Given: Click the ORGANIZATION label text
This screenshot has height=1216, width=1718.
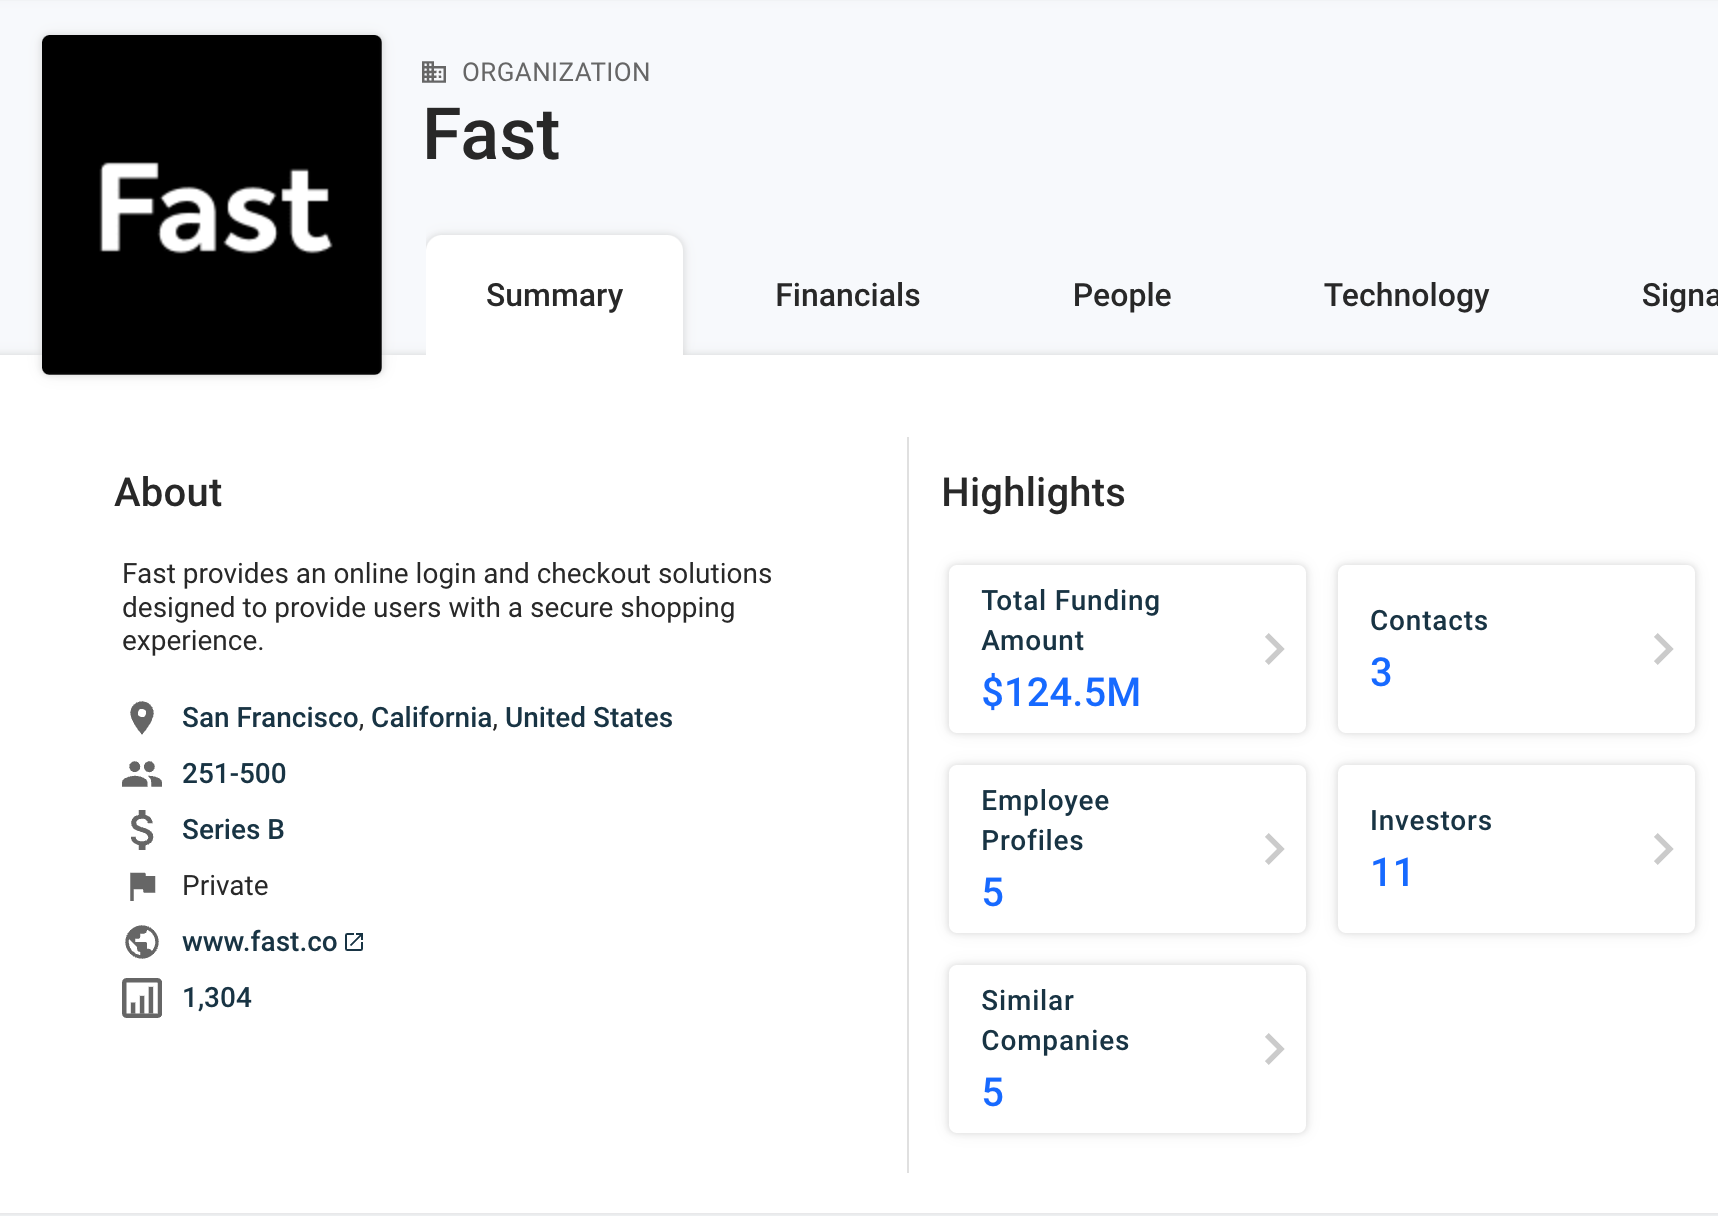Looking at the screenshot, I should click(556, 72).
